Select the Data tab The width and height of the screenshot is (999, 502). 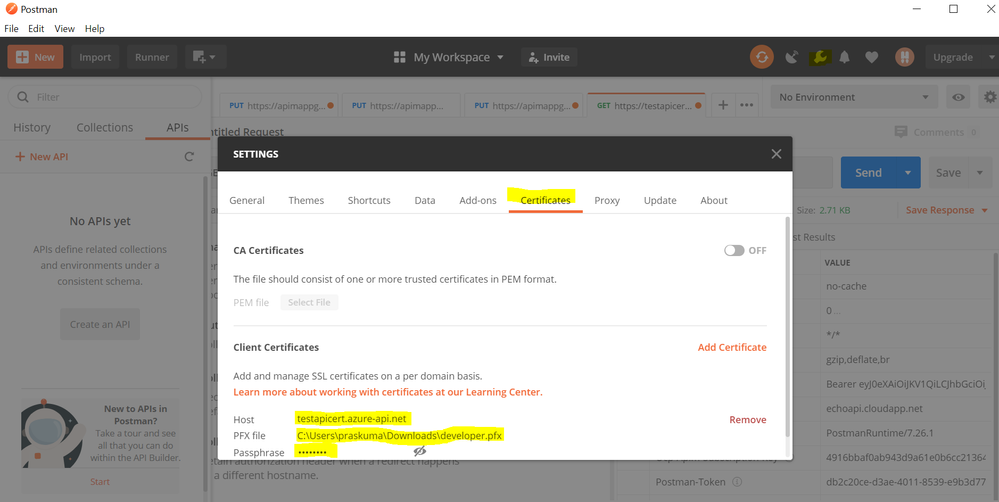tap(425, 200)
